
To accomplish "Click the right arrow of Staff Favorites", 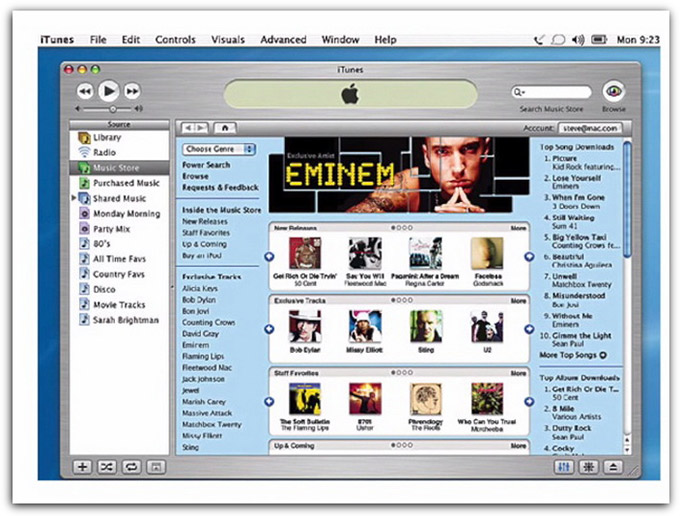I will (529, 402).
